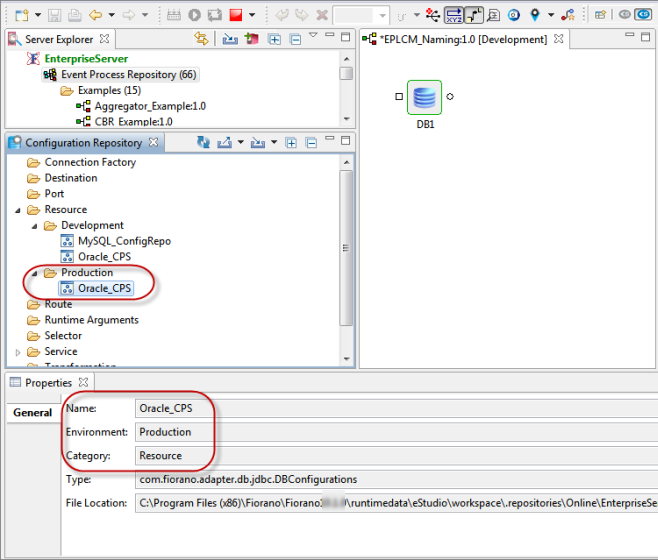Viewport: 658px width, 560px height.
Task: Toggle the stepped route layout button
Action: point(474,16)
